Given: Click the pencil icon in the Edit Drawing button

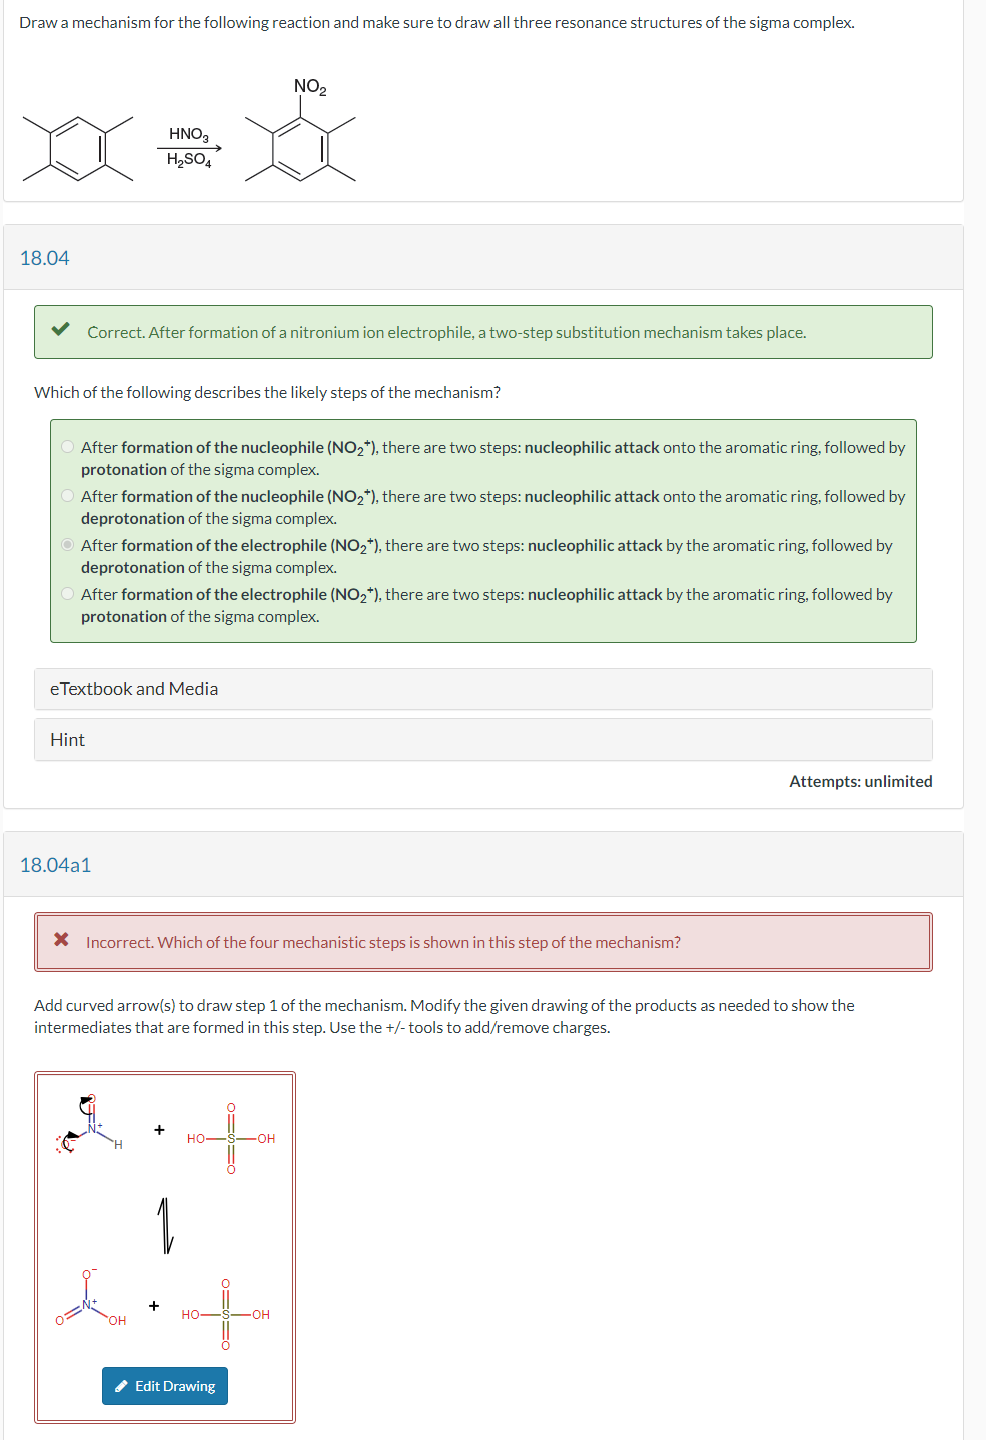Looking at the screenshot, I should point(123,1386).
